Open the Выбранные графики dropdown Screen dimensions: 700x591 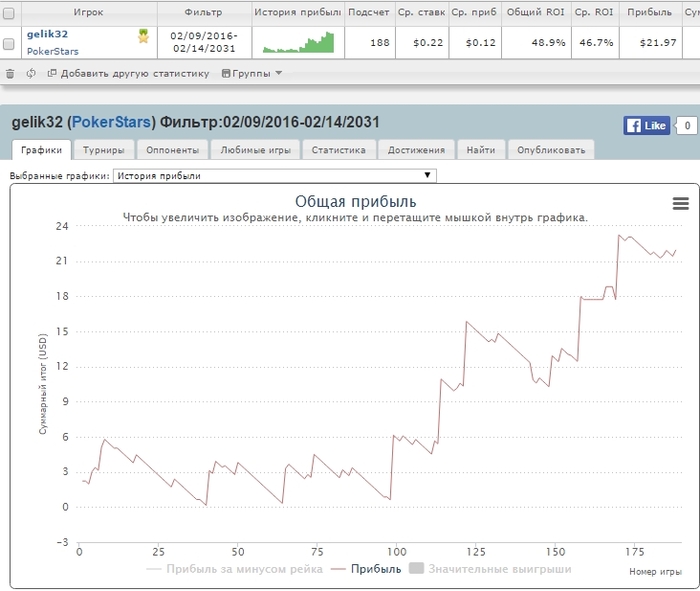[275, 175]
